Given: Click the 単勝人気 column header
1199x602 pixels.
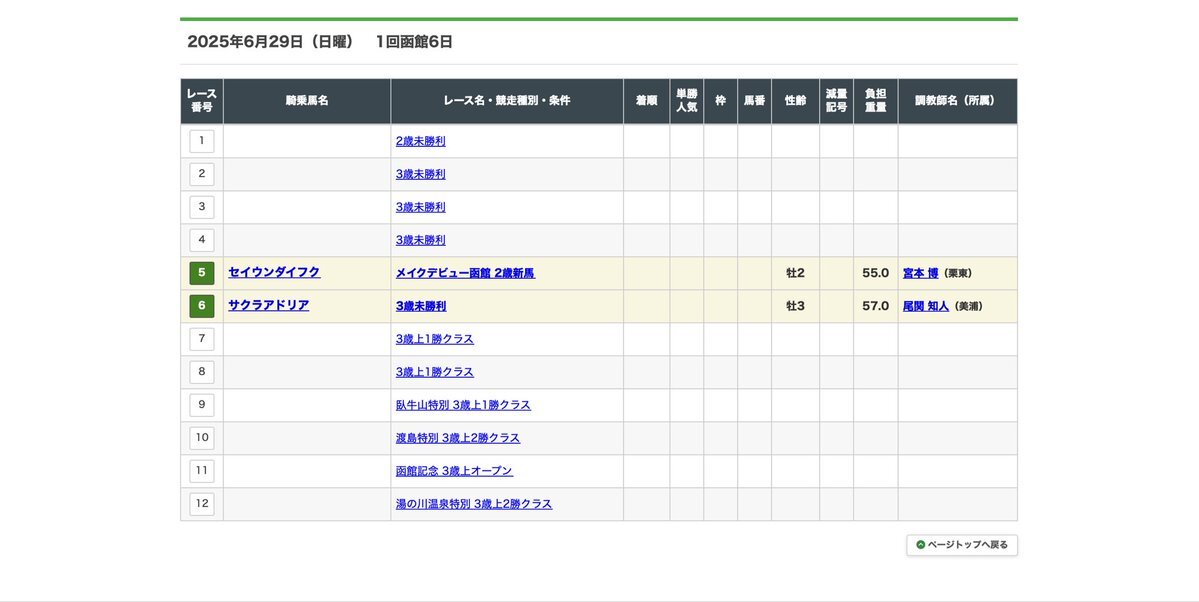Looking at the screenshot, I should tap(687, 101).
